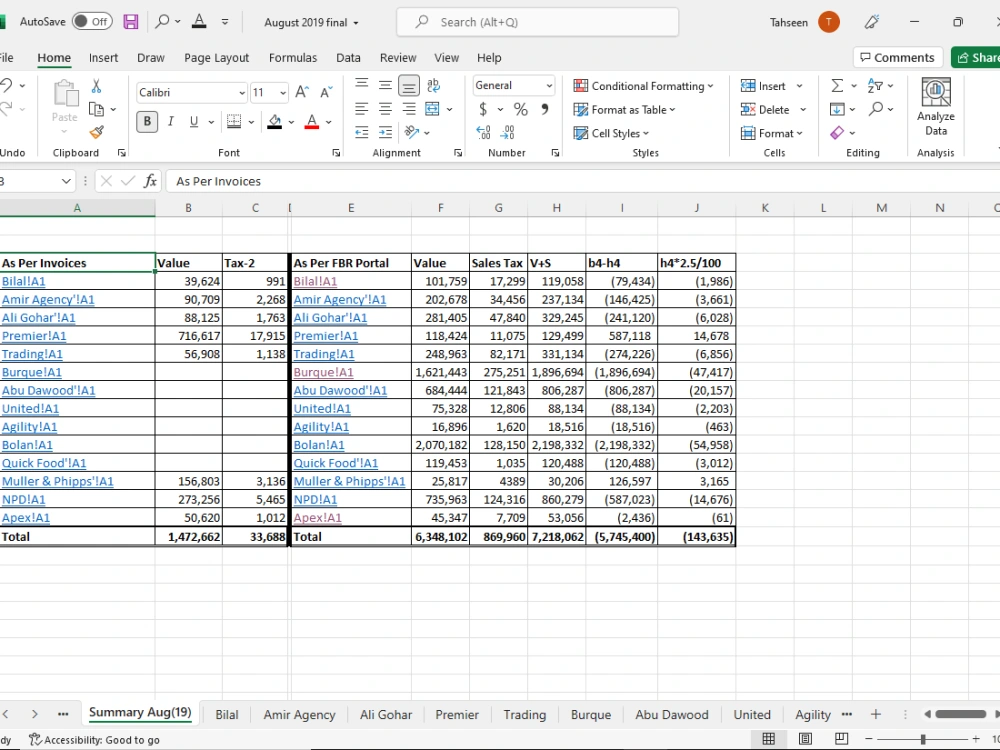Open the font size dropdown
Image resolution: width=1000 pixels, height=750 pixels.
(283, 93)
